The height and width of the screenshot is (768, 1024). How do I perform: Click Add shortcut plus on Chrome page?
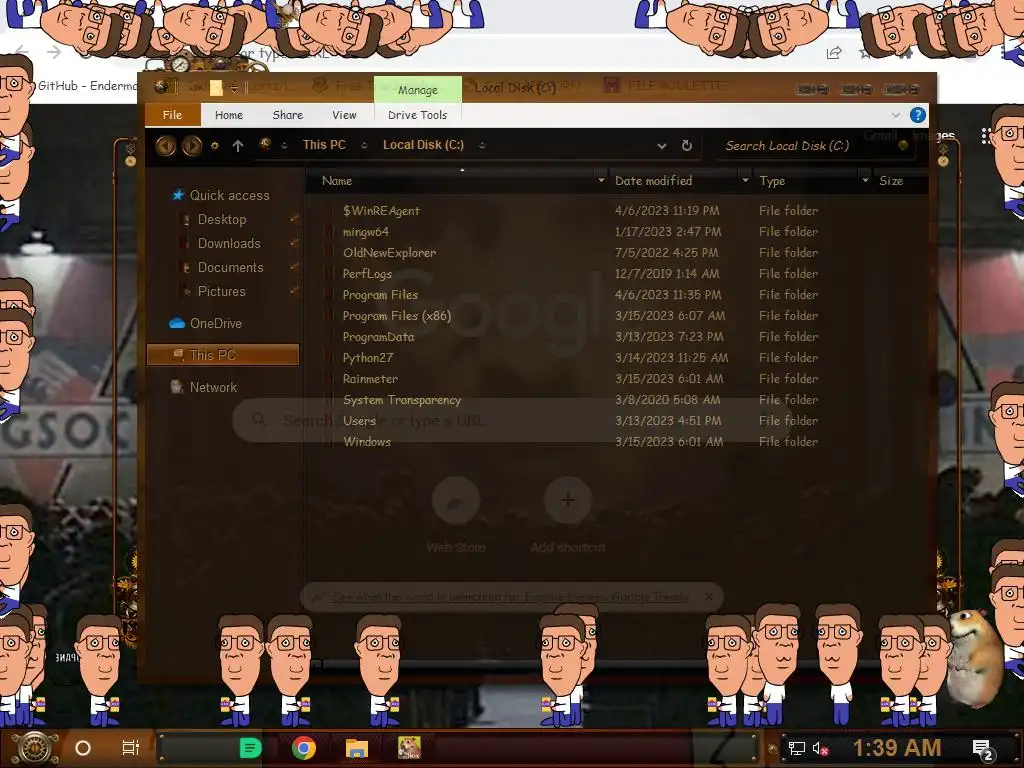(568, 500)
